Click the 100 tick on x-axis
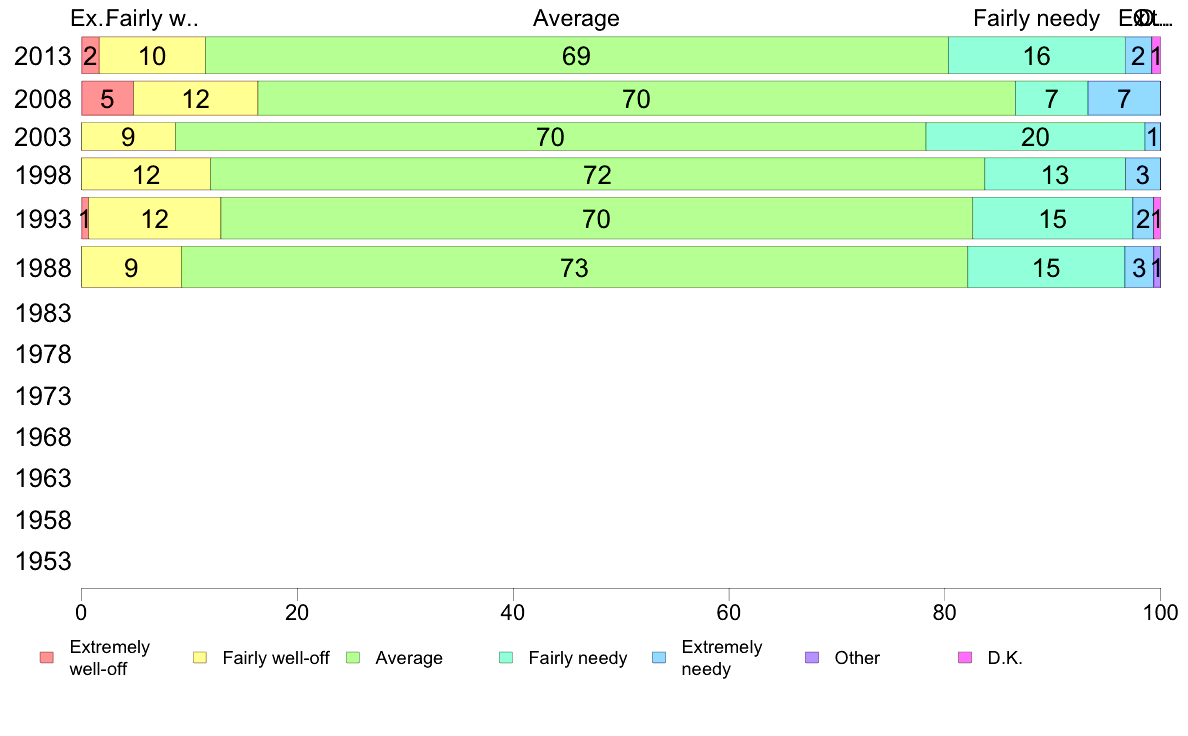1188x736 pixels. [1161, 612]
